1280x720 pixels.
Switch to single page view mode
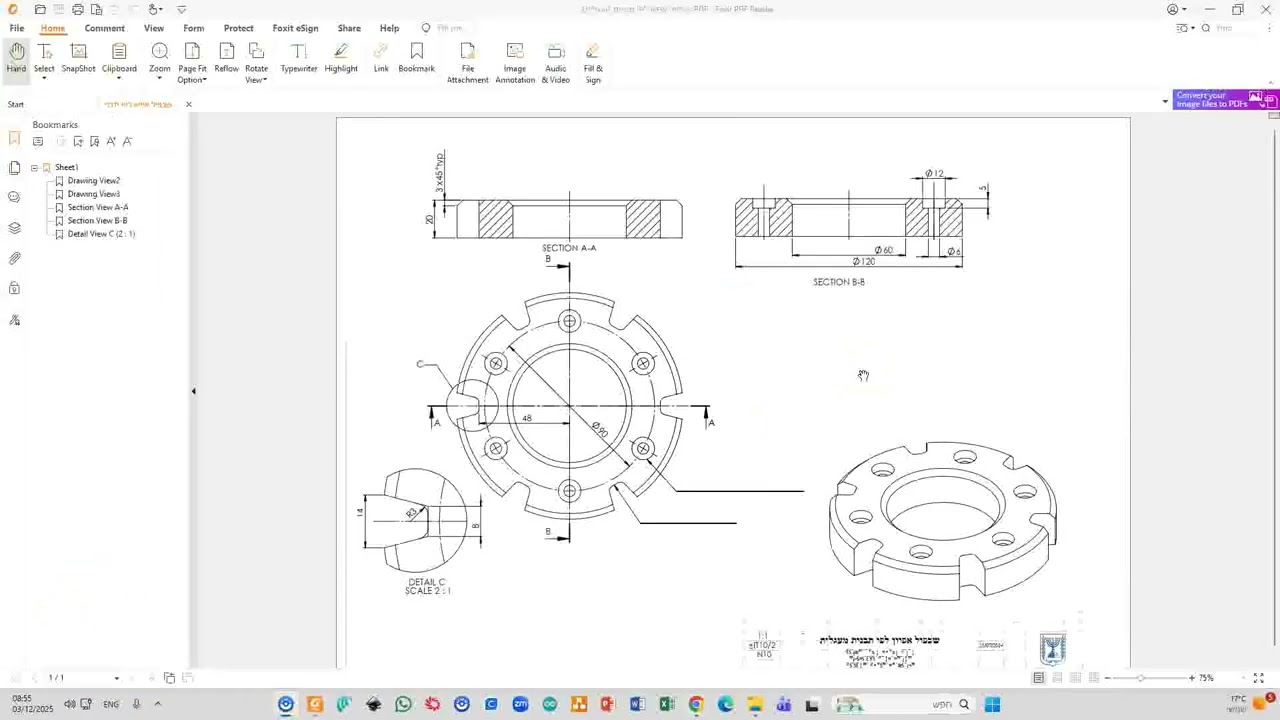1039,678
